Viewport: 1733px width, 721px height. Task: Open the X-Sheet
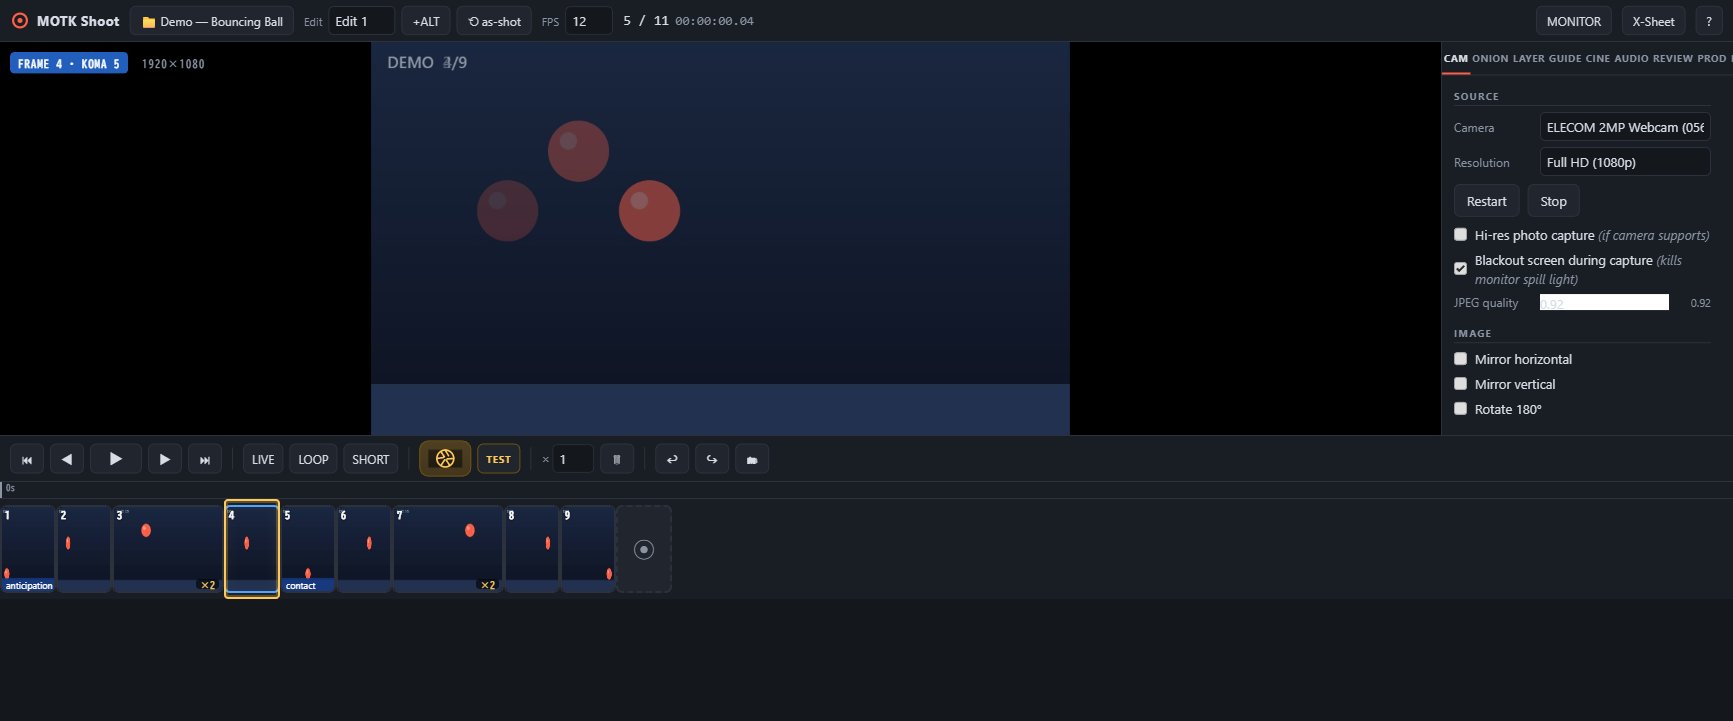[x=1653, y=21]
